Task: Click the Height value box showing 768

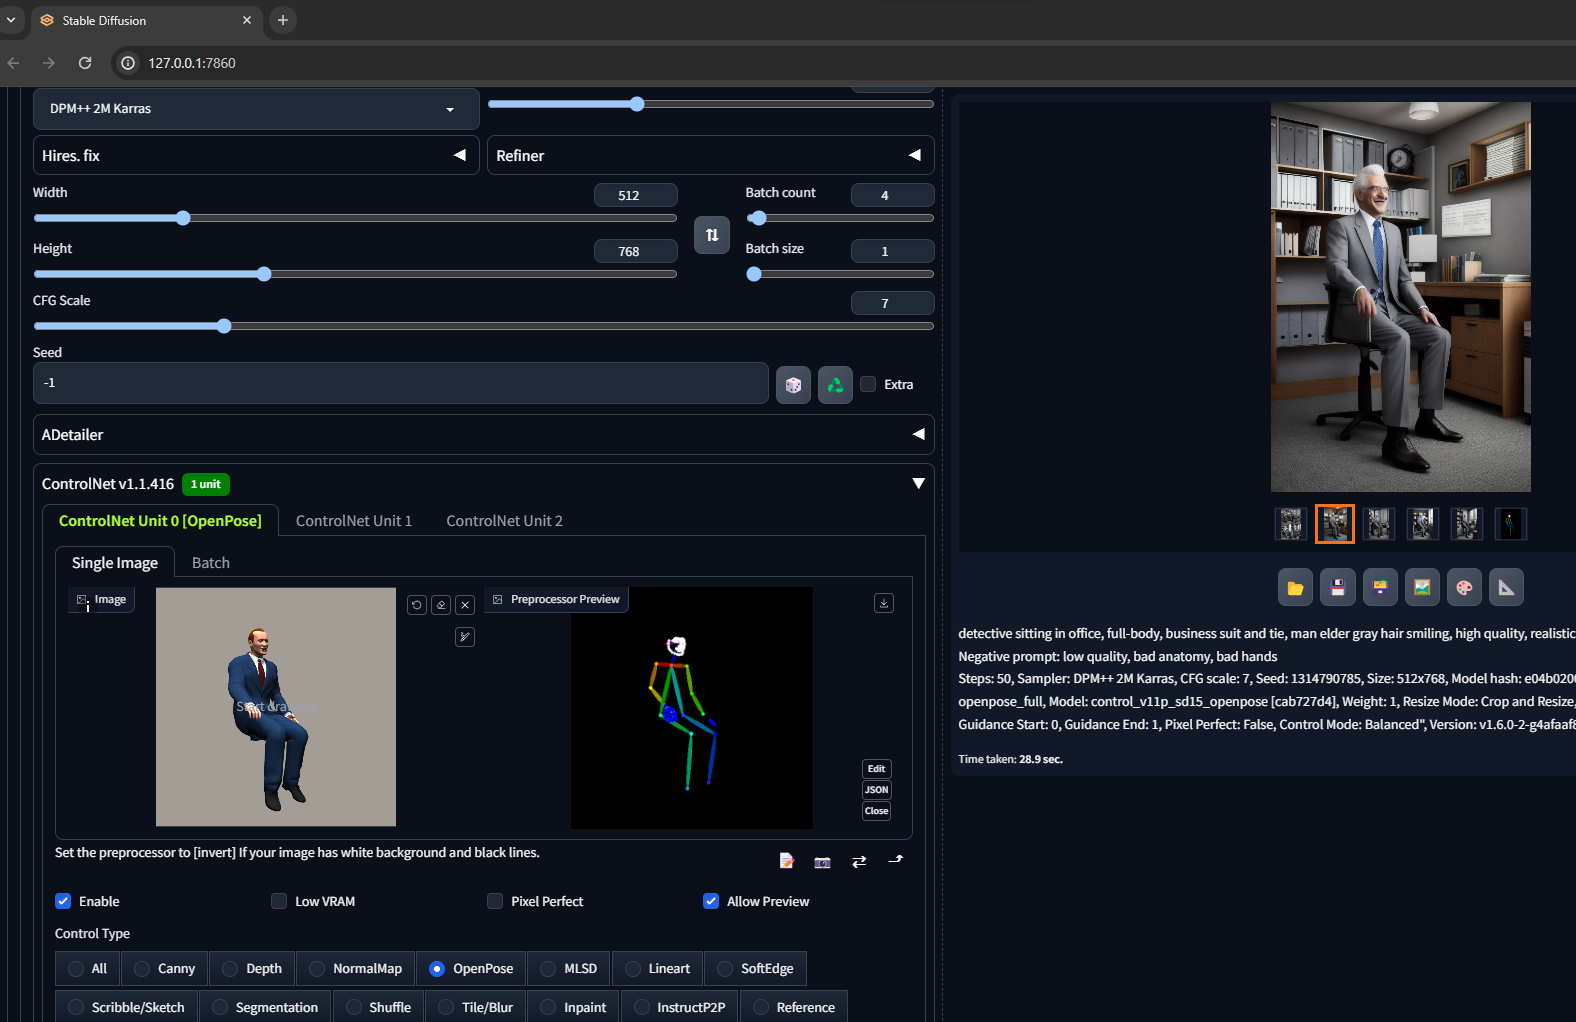Action: (x=635, y=251)
